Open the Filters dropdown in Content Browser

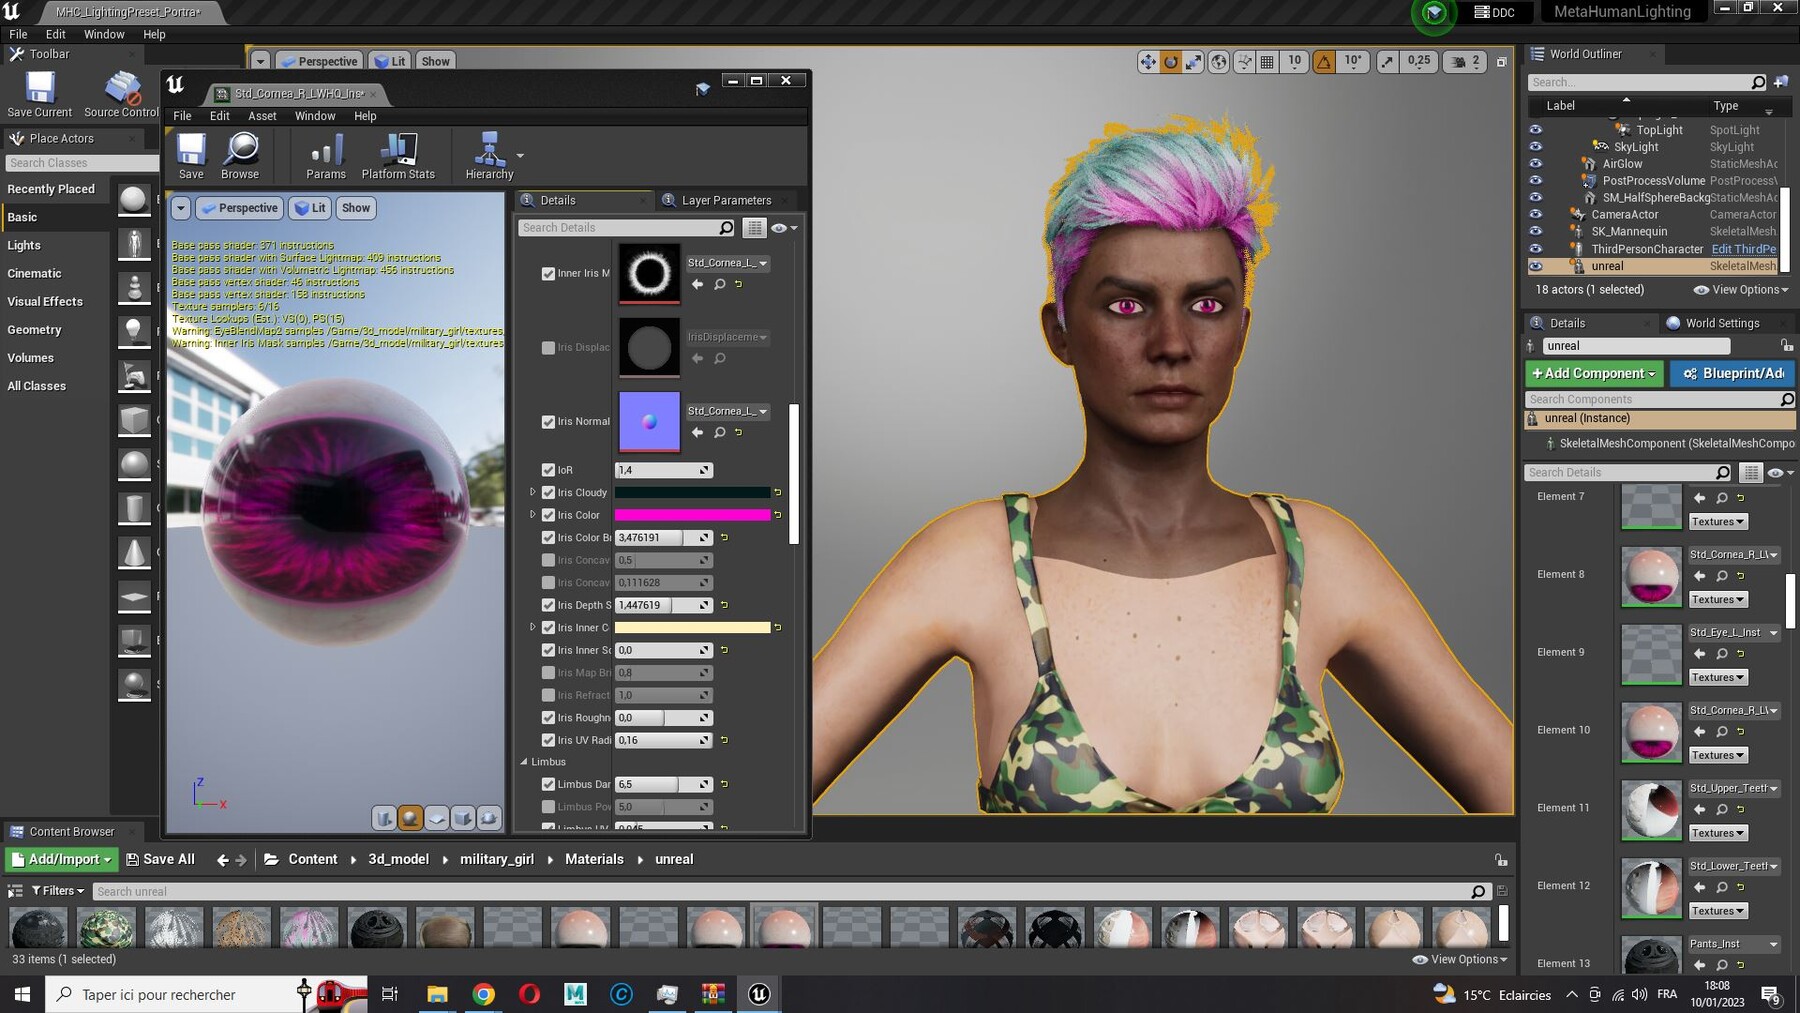tap(58, 891)
